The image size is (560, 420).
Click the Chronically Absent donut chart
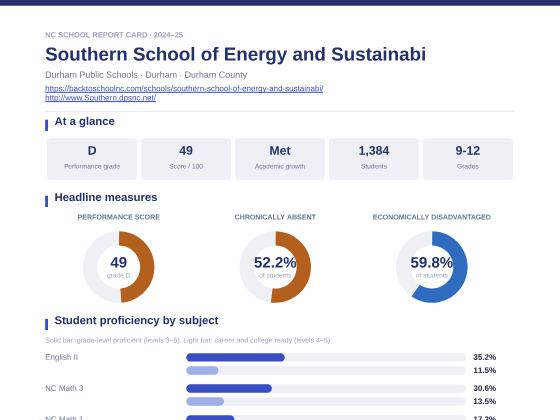pos(275,267)
